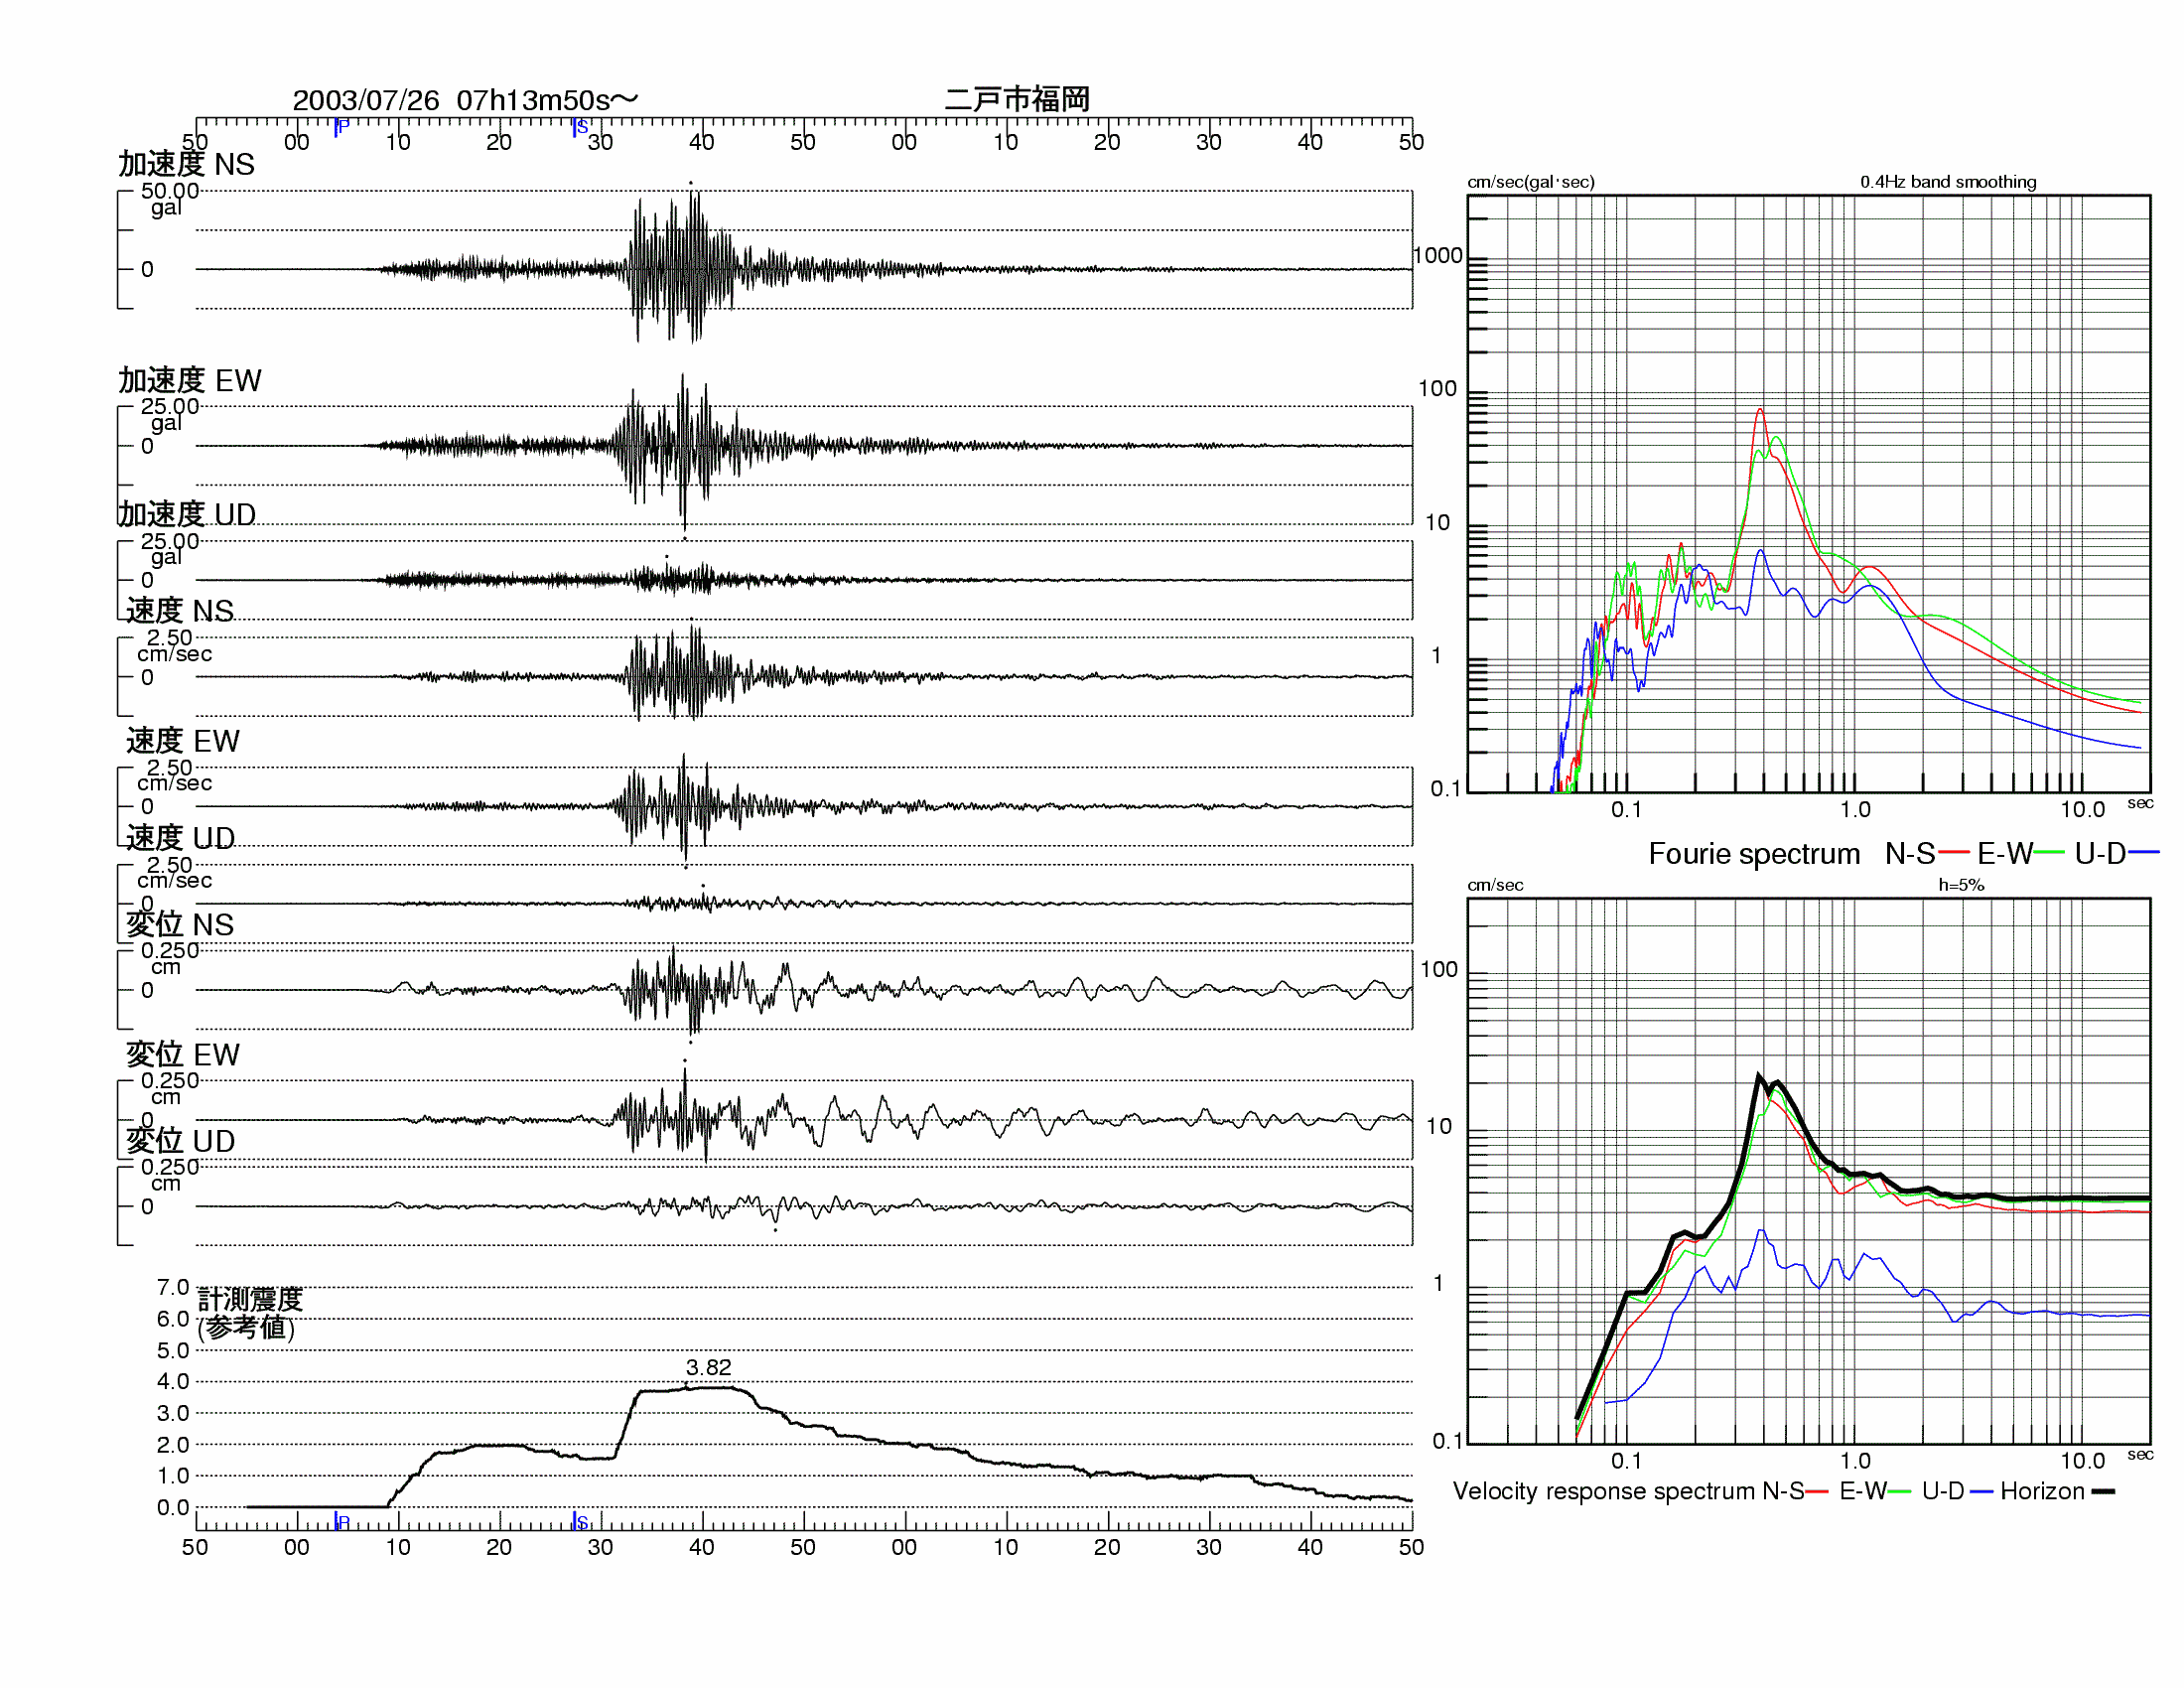Click the P-wave marker on top time axis
The height and width of the screenshot is (1688, 2184).
pyautogui.click(x=341, y=127)
